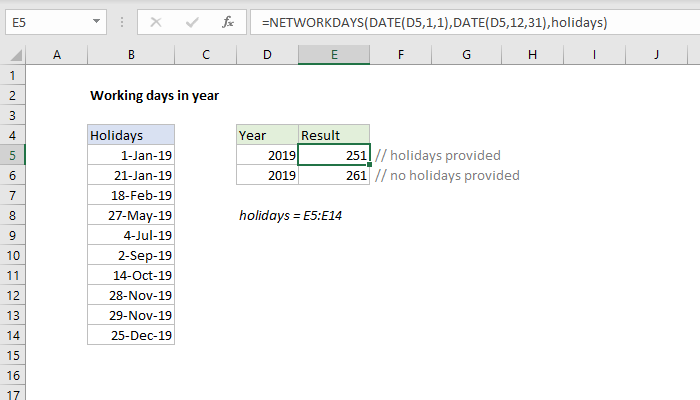Click inside the Name Box showing E5
The image size is (700, 400).
pos(50,20)
